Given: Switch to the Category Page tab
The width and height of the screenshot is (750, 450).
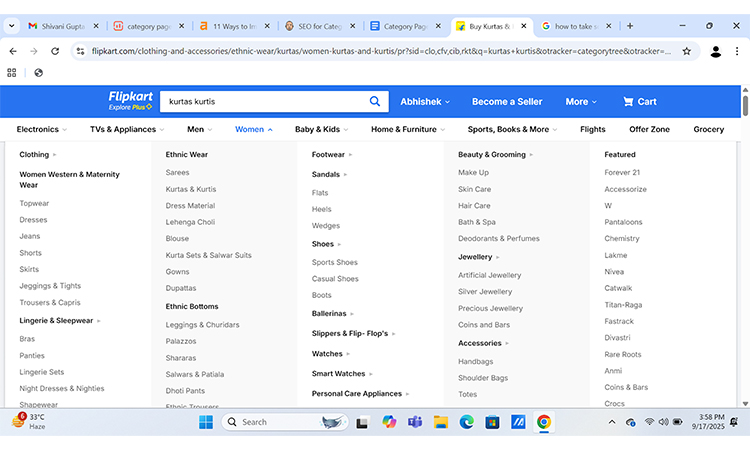Looking at the screenshot, I should point(406,26).
